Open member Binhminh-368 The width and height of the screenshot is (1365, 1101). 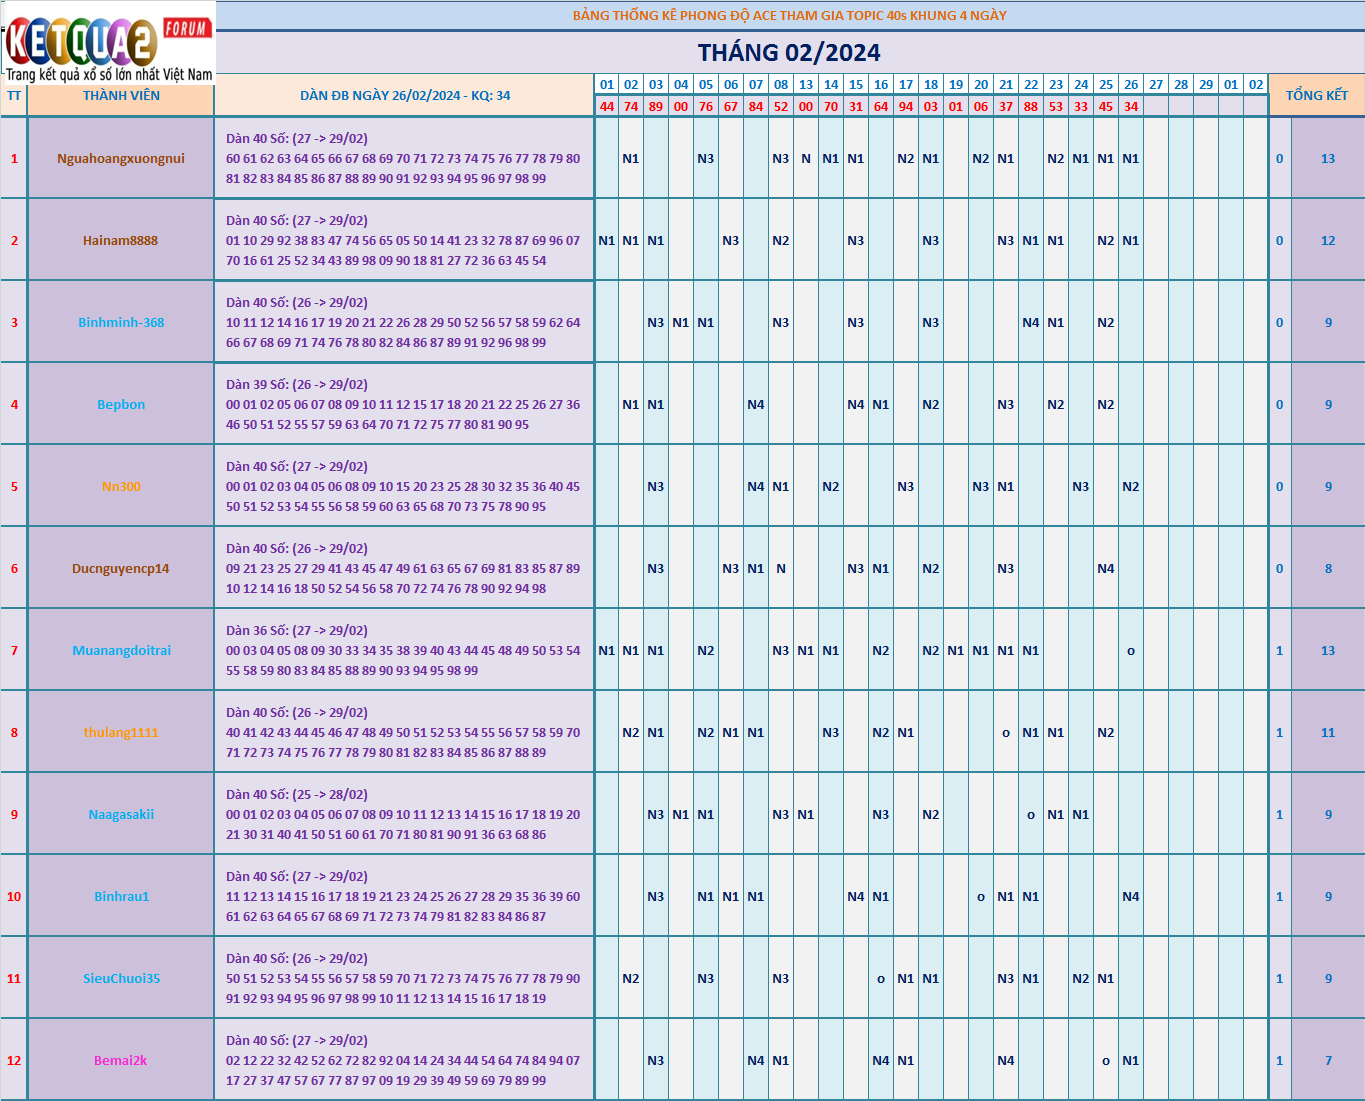pos(121,322)
